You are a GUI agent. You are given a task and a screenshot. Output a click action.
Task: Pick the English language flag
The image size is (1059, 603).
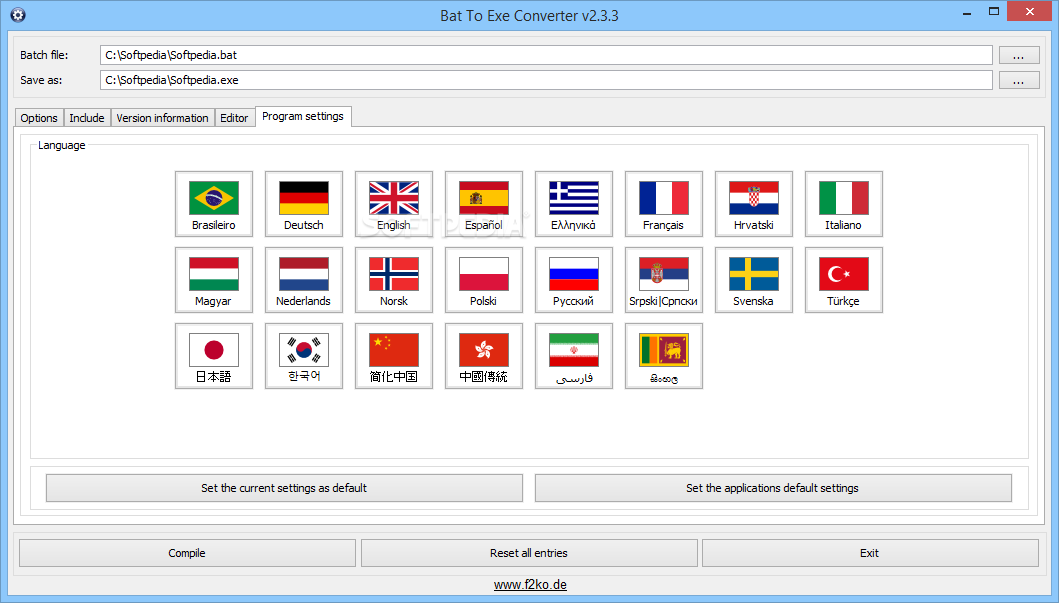(394, 204)
